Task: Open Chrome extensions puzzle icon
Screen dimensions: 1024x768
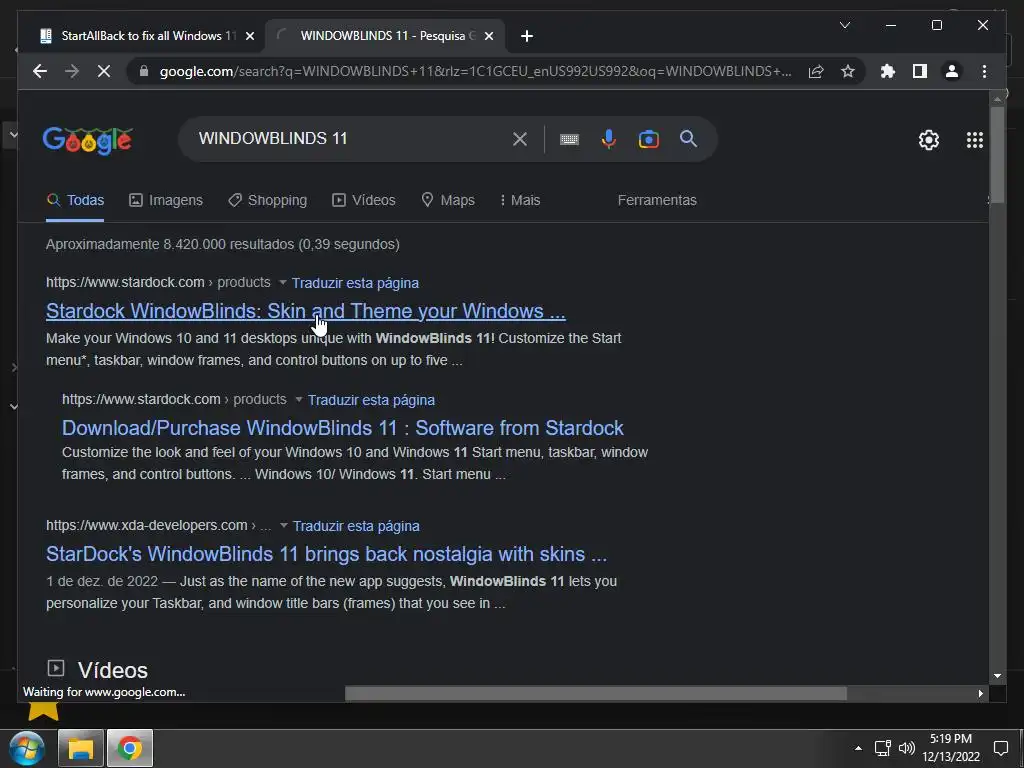Action: [888, 71]
